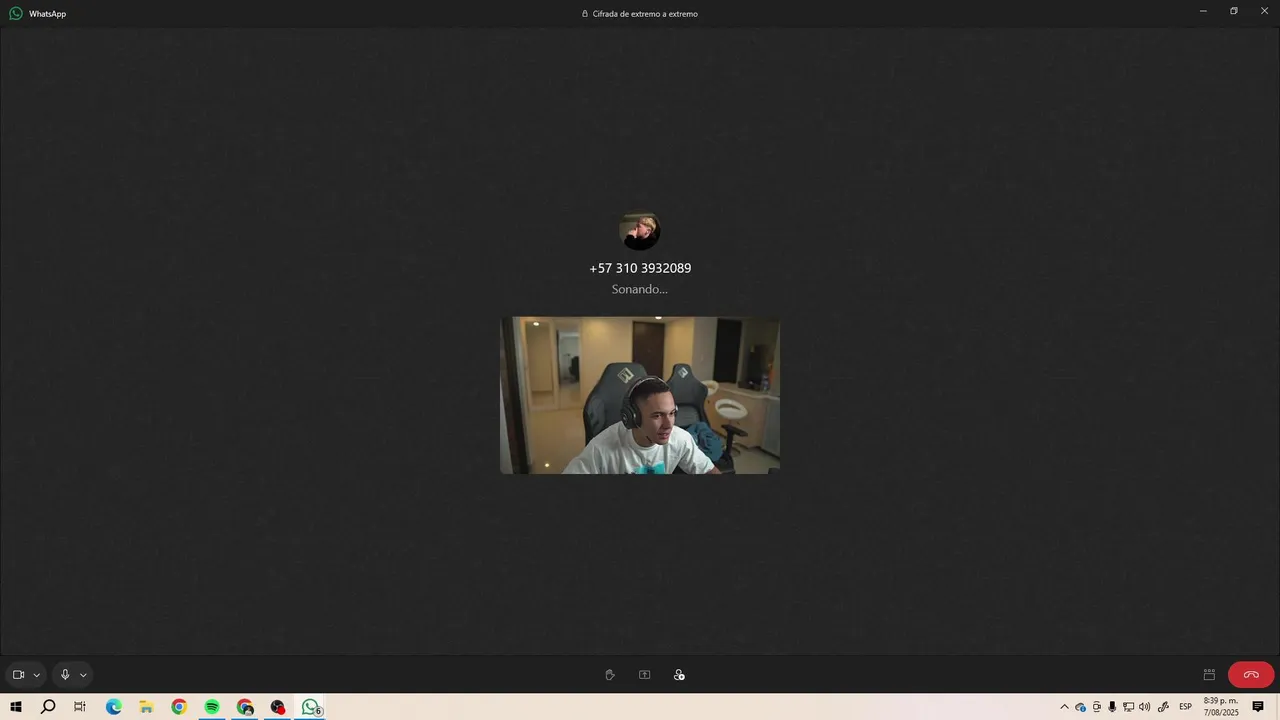Screen dimensions: 1280x720
Task: Open File Explorer from the taskbar
Action: coord(146,707)
